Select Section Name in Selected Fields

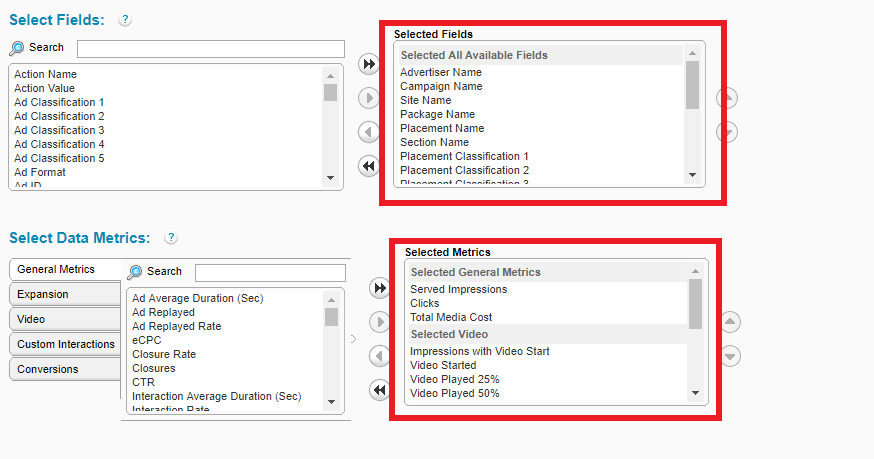coord(434,142)
